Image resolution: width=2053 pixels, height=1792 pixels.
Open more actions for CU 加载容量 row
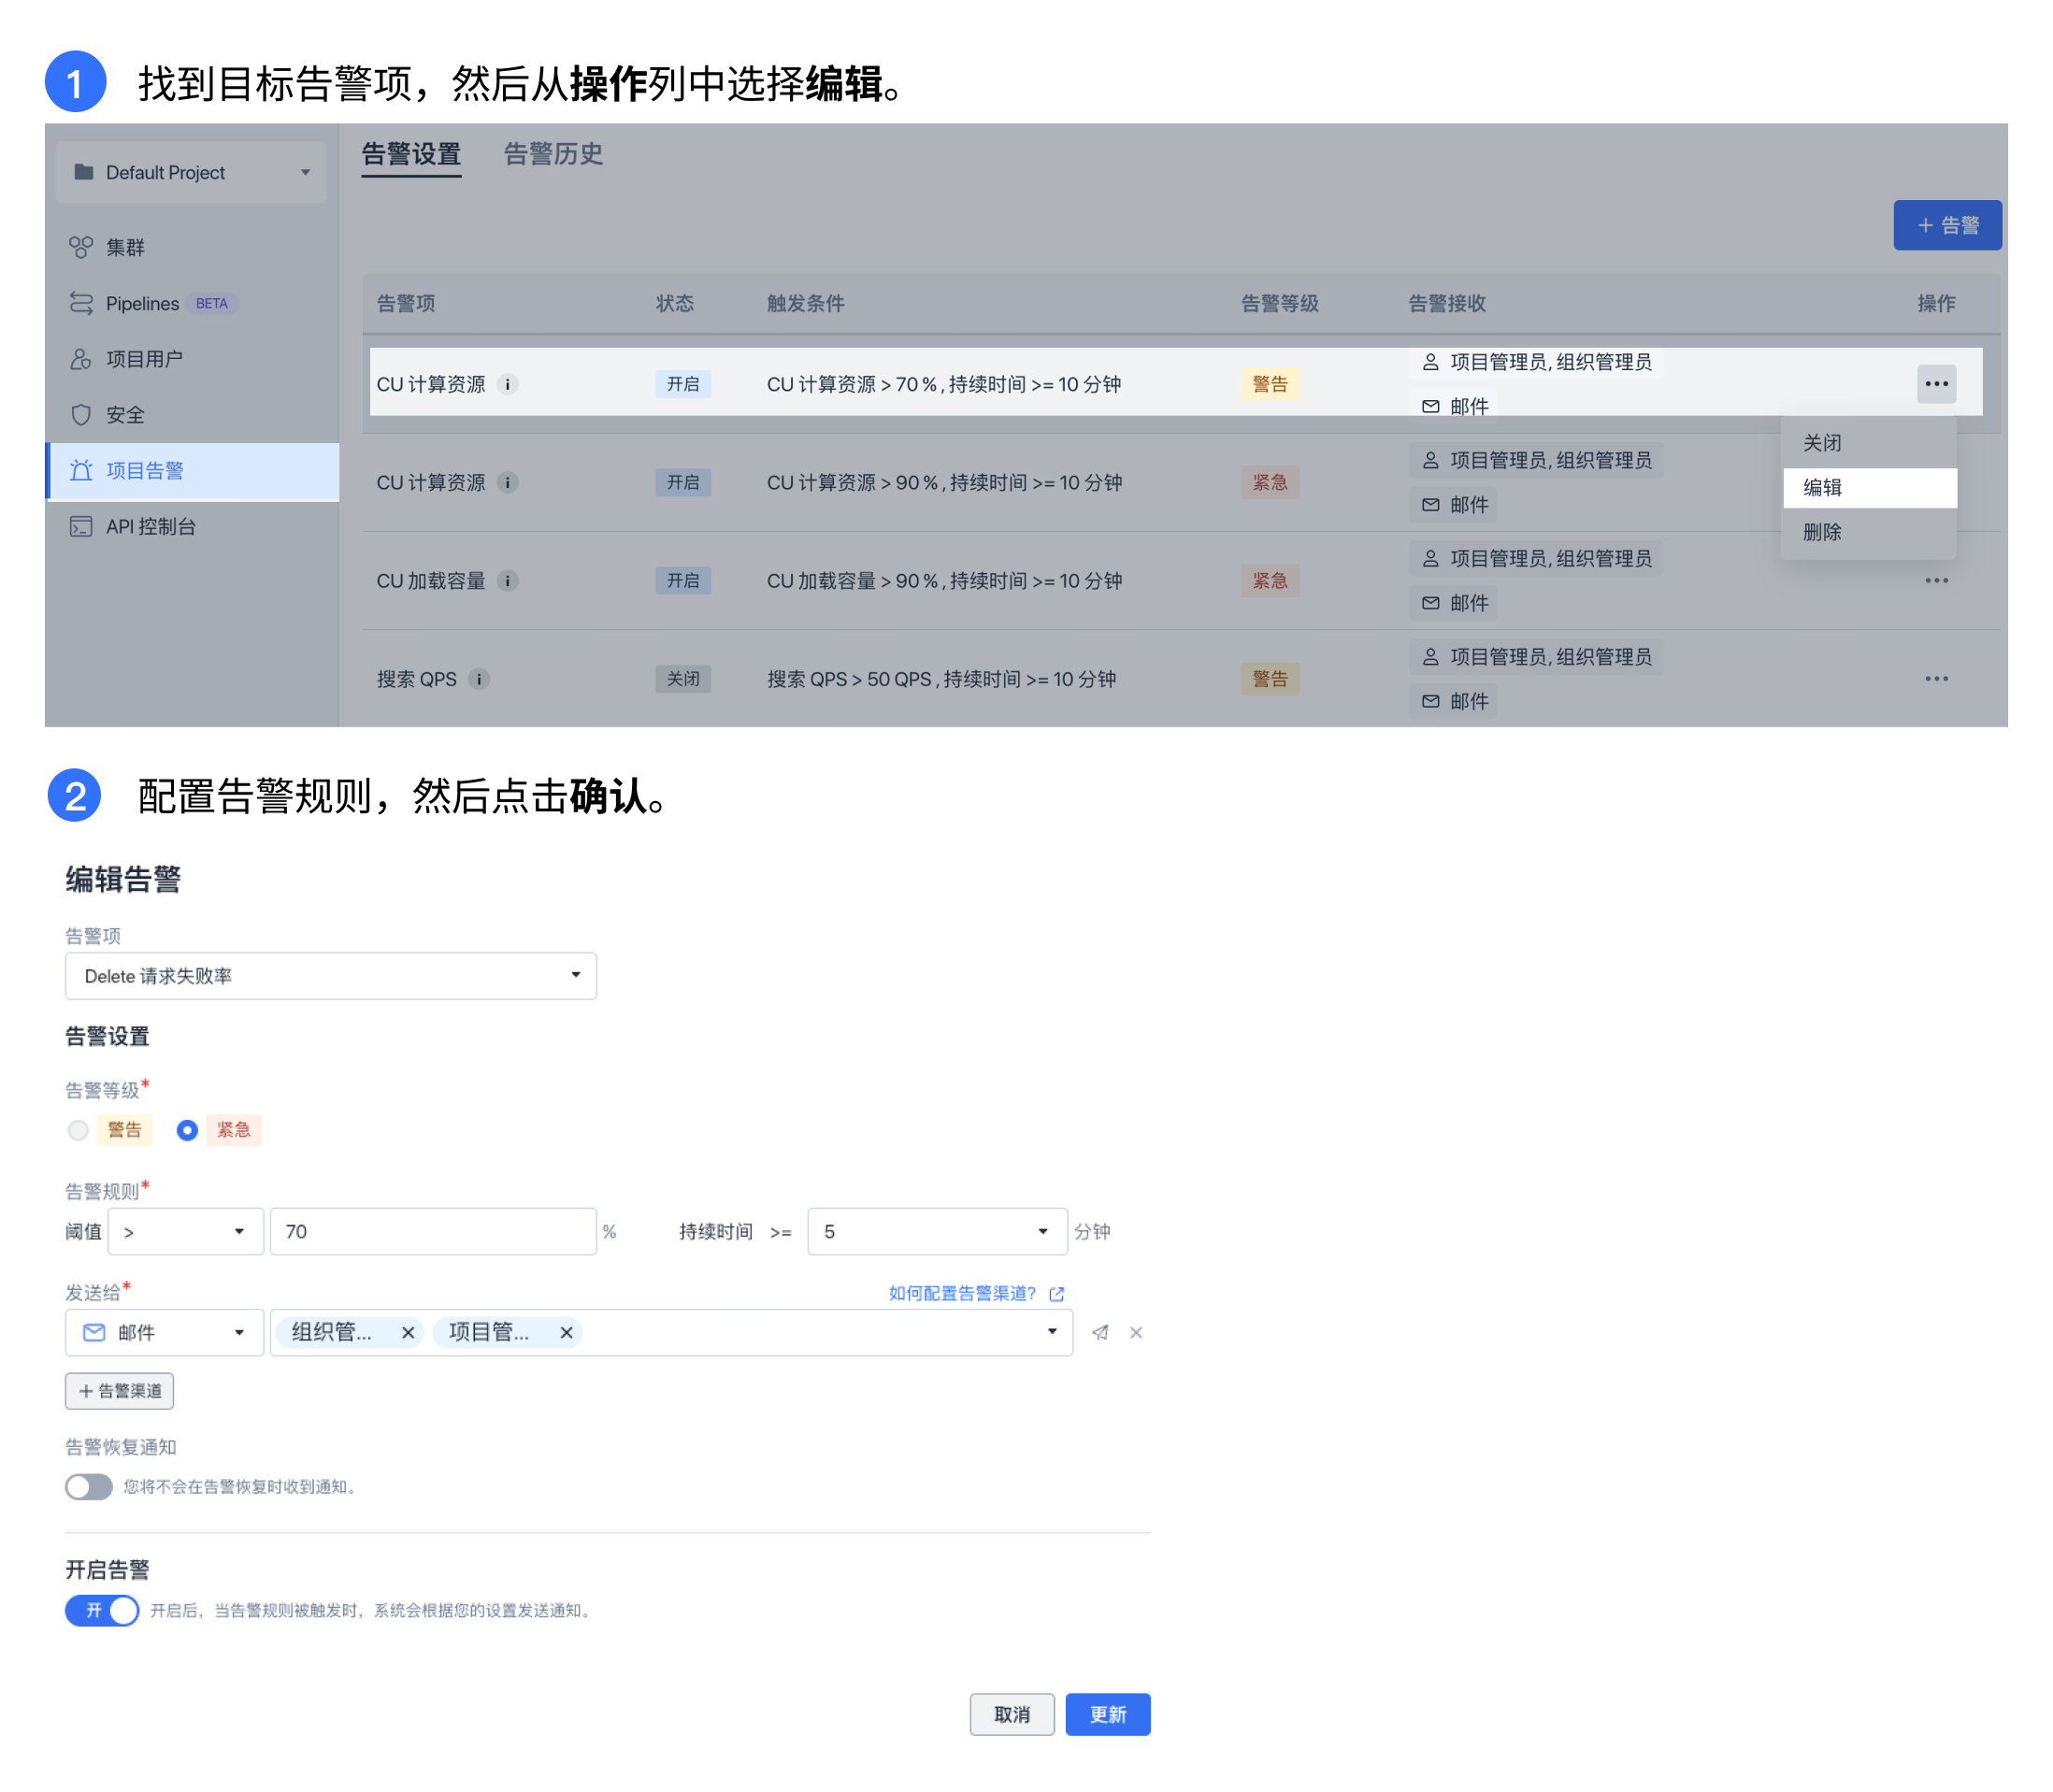tap(1937, 581)
